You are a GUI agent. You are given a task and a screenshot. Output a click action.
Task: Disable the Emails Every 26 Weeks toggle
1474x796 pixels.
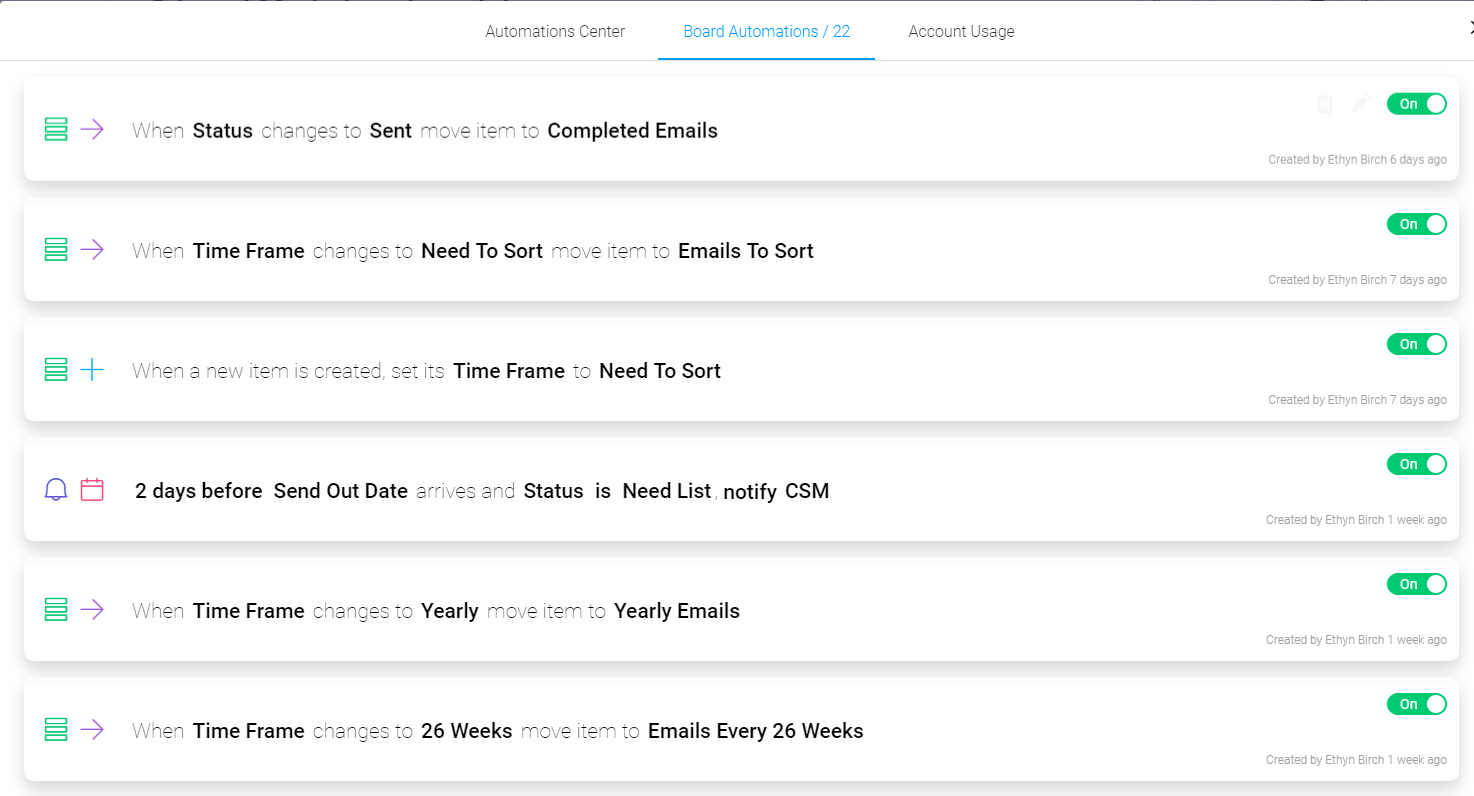(x=1416, y=704)
